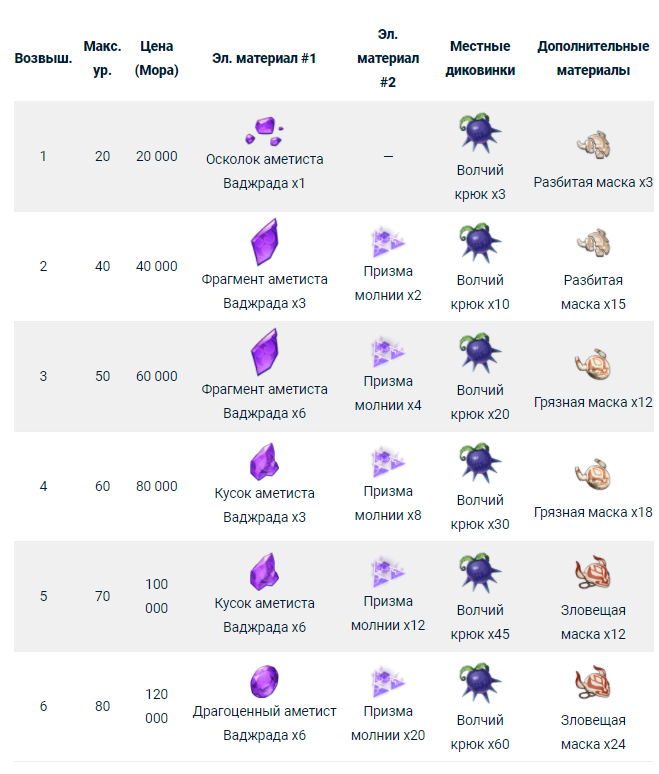Screen dimensions: 659x774
Task: Click the Lightning Prism icon in row 6
Action: (x=388, y=682)
